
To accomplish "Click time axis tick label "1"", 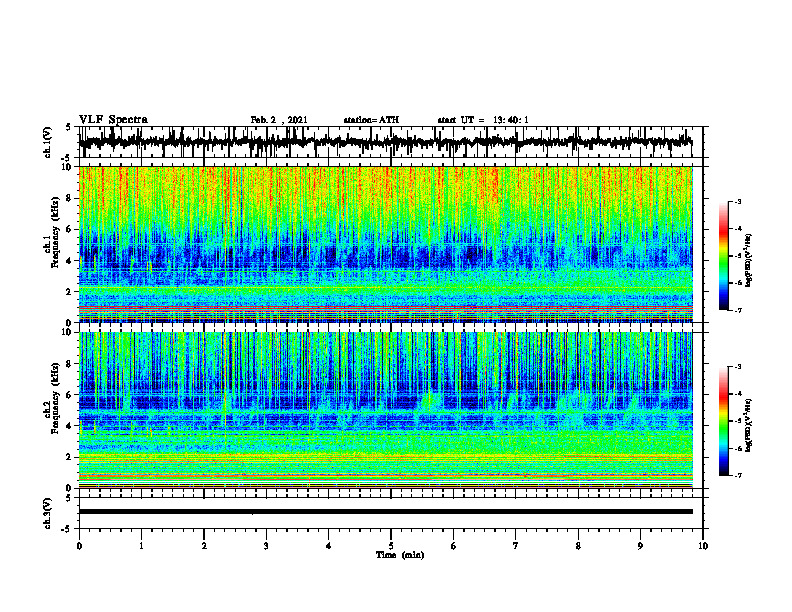I will point(141,546).
